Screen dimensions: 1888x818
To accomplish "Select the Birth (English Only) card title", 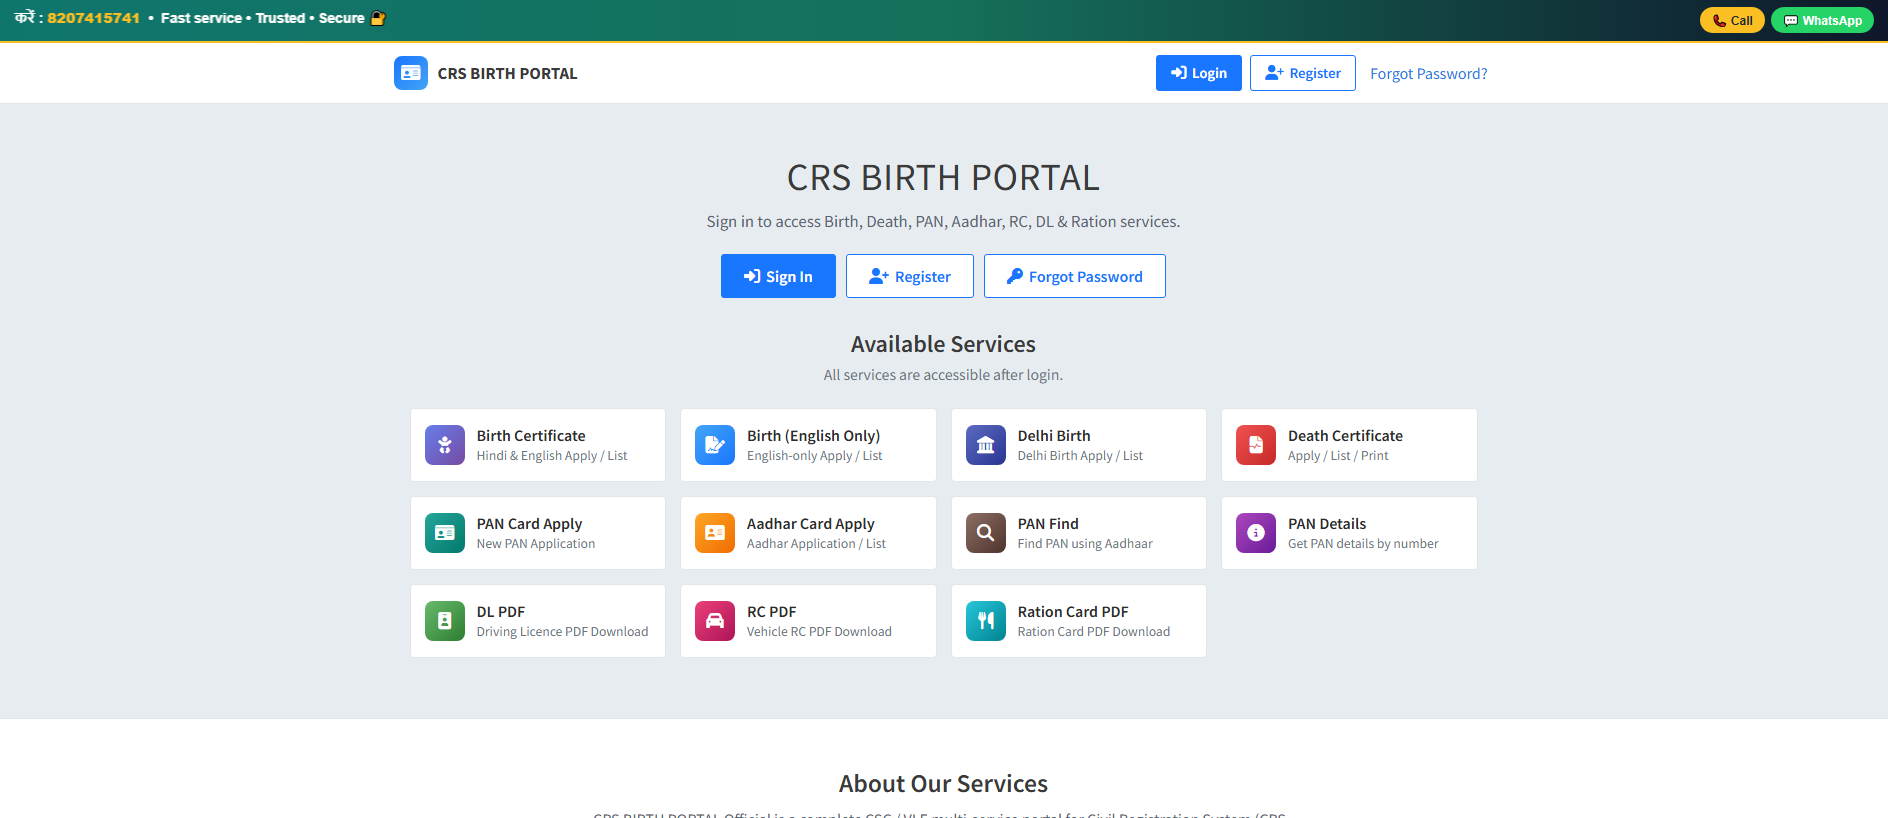I will click(813, 436).
